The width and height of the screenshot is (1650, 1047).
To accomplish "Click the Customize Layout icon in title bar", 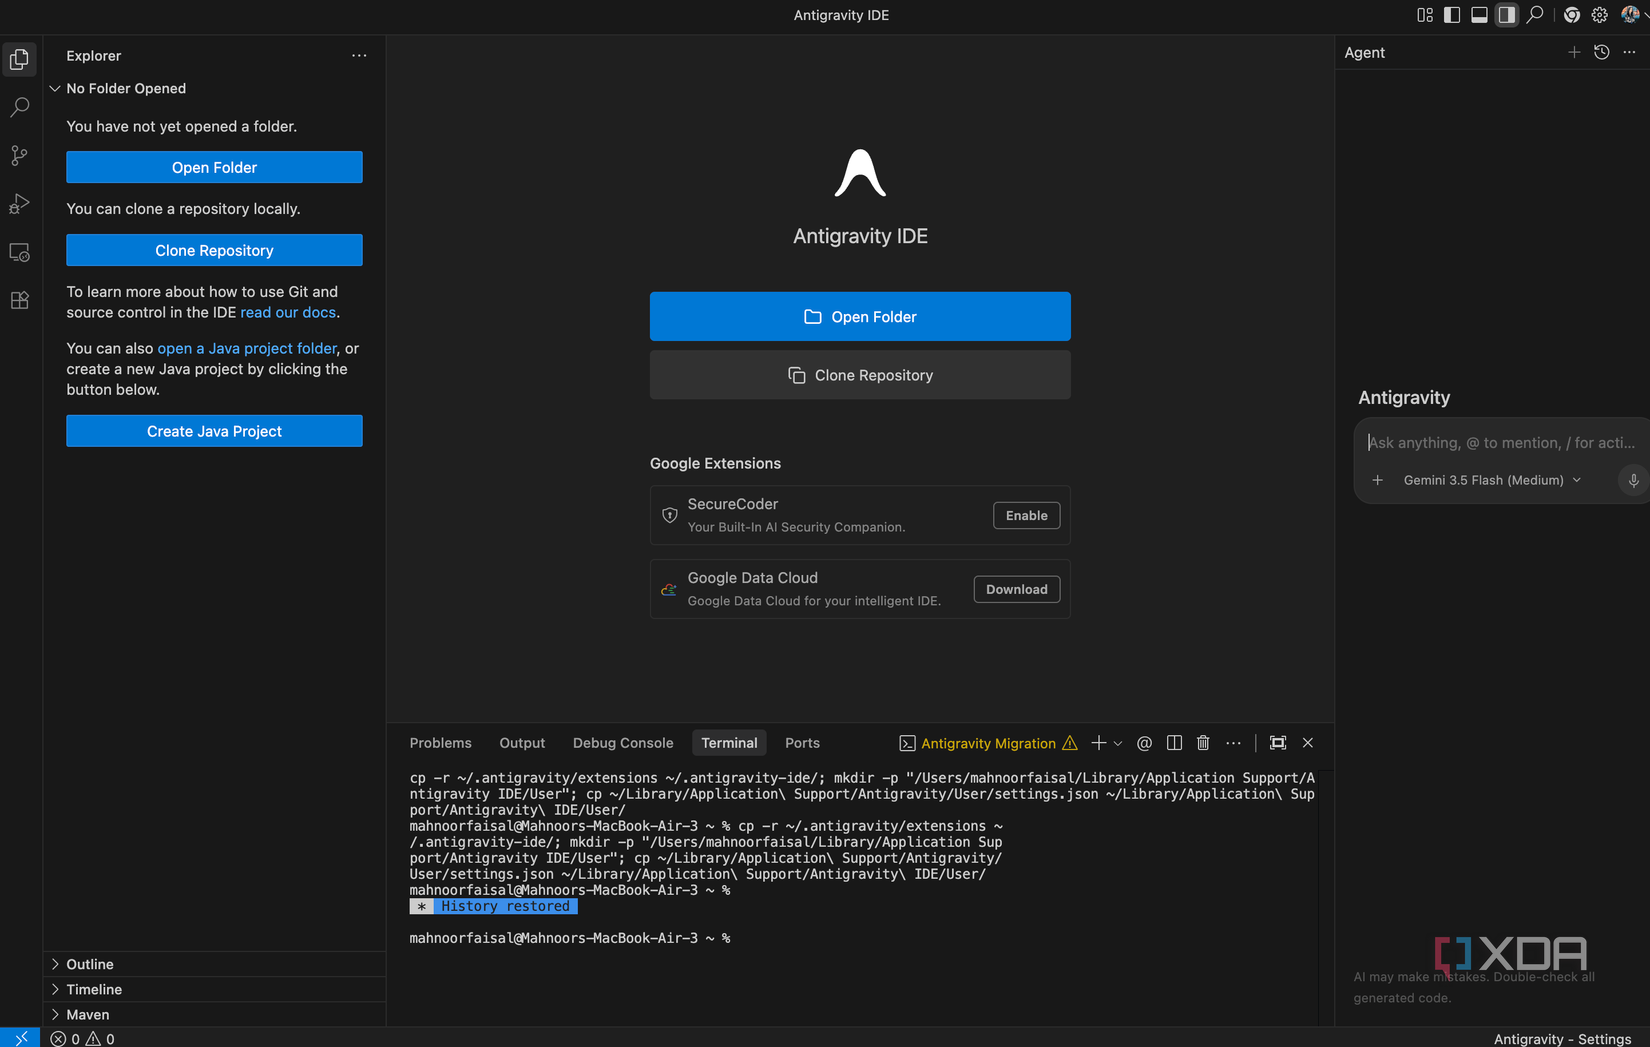I will 1425,15.
